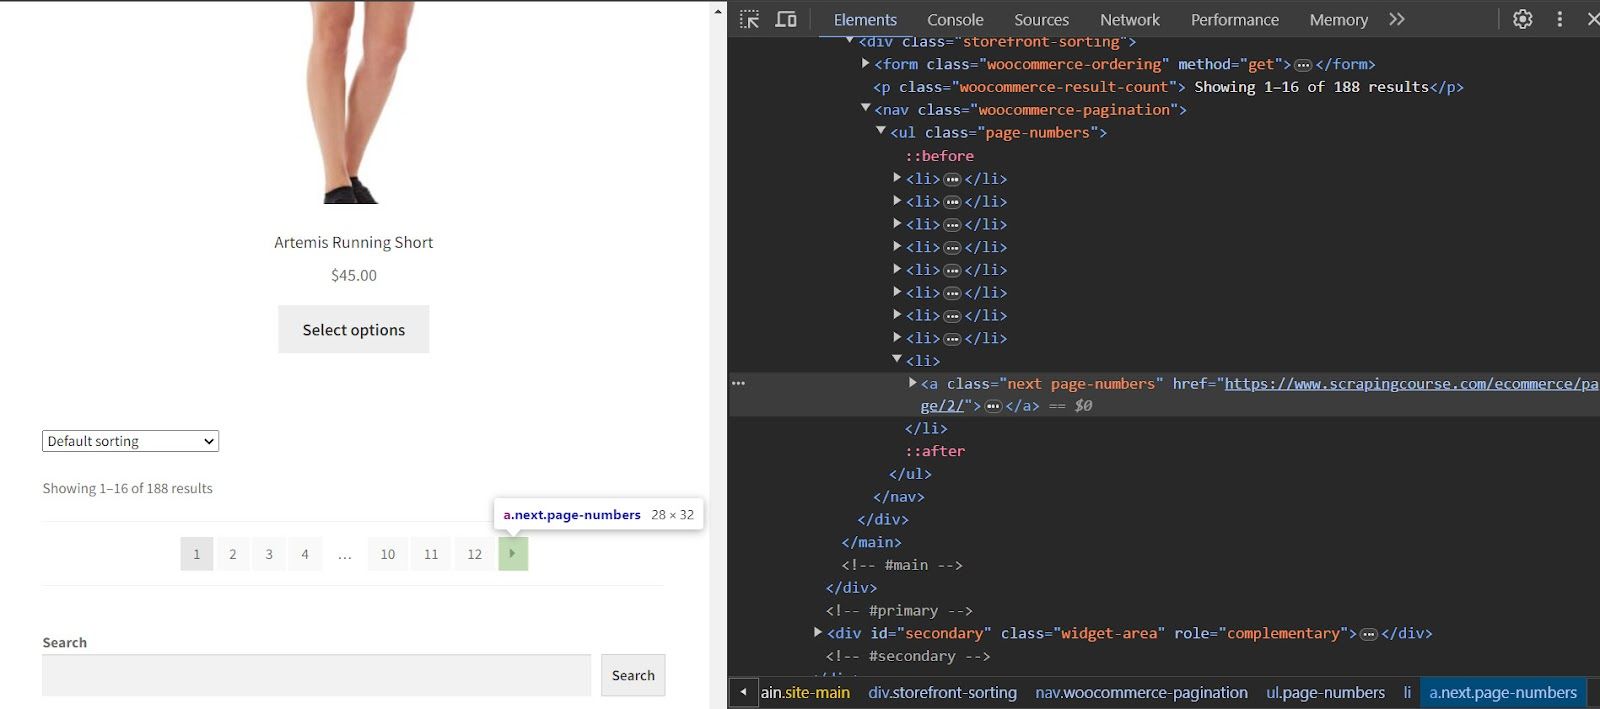The width and height of the screenshot is (1600, 709).
Task: Go to pagination page 12
Action: tap(475, 554)
